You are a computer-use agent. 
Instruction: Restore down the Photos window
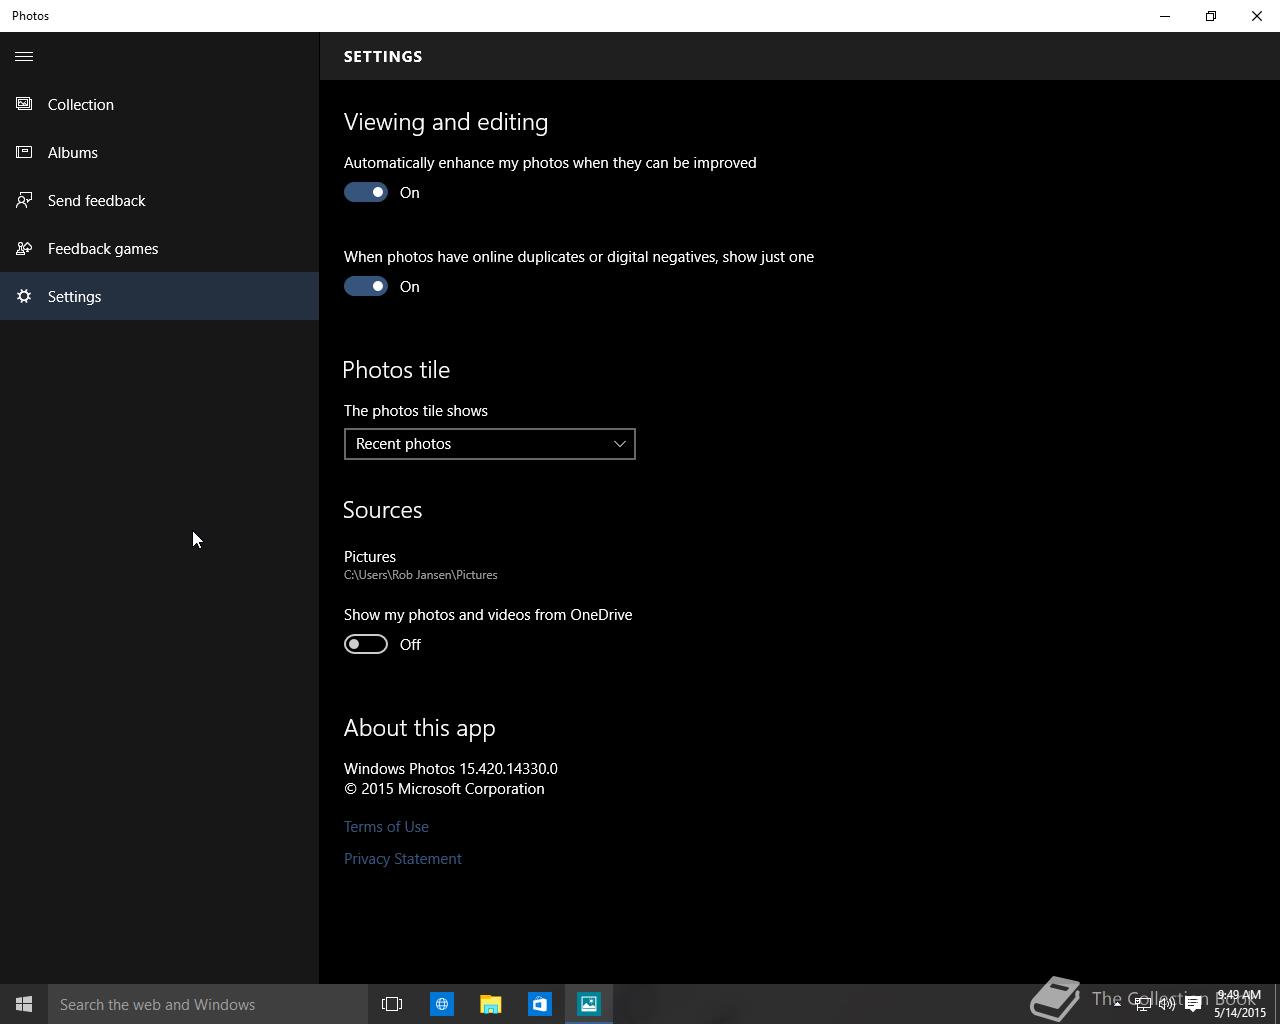(x=1211, y=16)
